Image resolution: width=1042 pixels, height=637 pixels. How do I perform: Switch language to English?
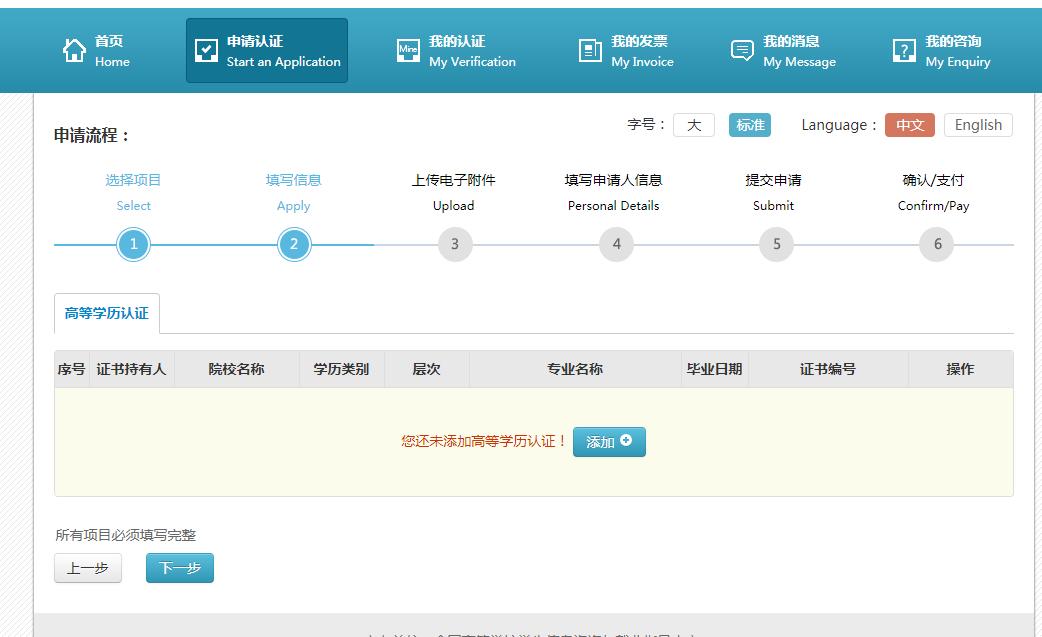pos(977,124)
